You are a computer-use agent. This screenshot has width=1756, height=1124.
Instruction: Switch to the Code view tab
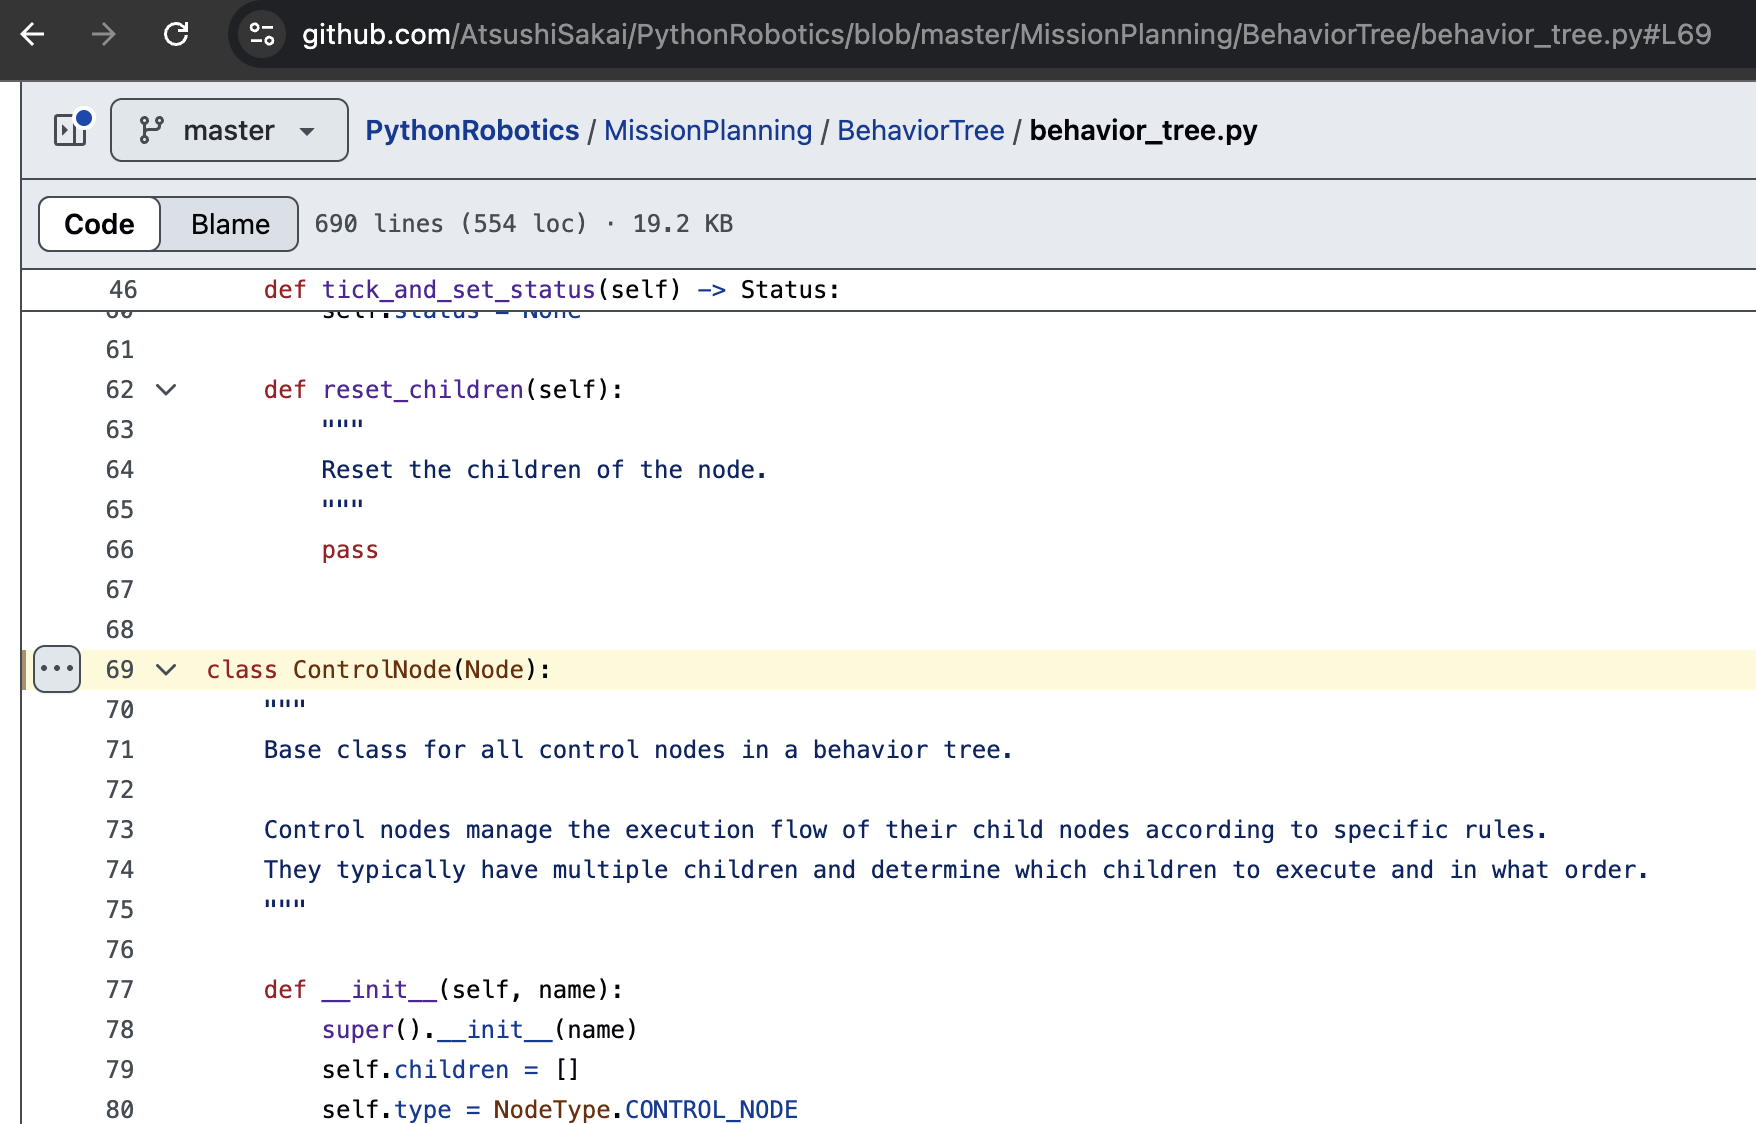coord(99,224)
